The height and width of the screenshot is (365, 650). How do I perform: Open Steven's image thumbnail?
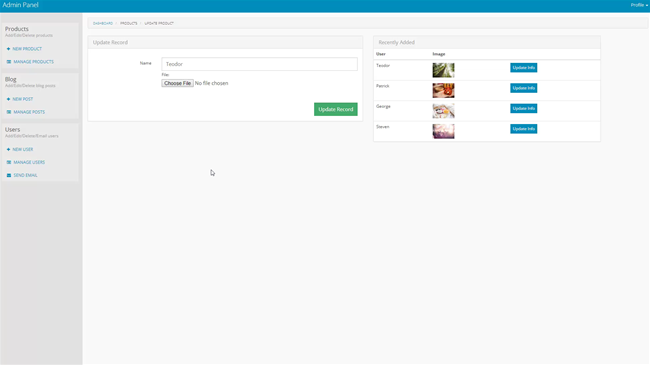pyautogui.click(x=444, y=131)
